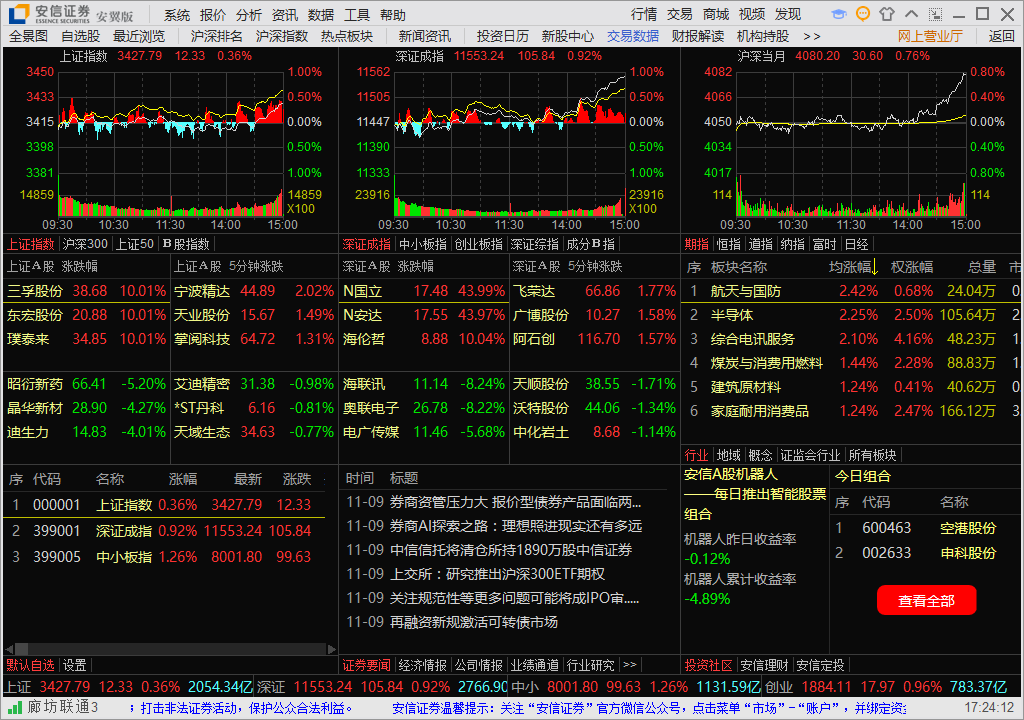The width and height of the screenshot is (1024, 720).
Task: Open the 报价 menu
Action: coord(213,14)
